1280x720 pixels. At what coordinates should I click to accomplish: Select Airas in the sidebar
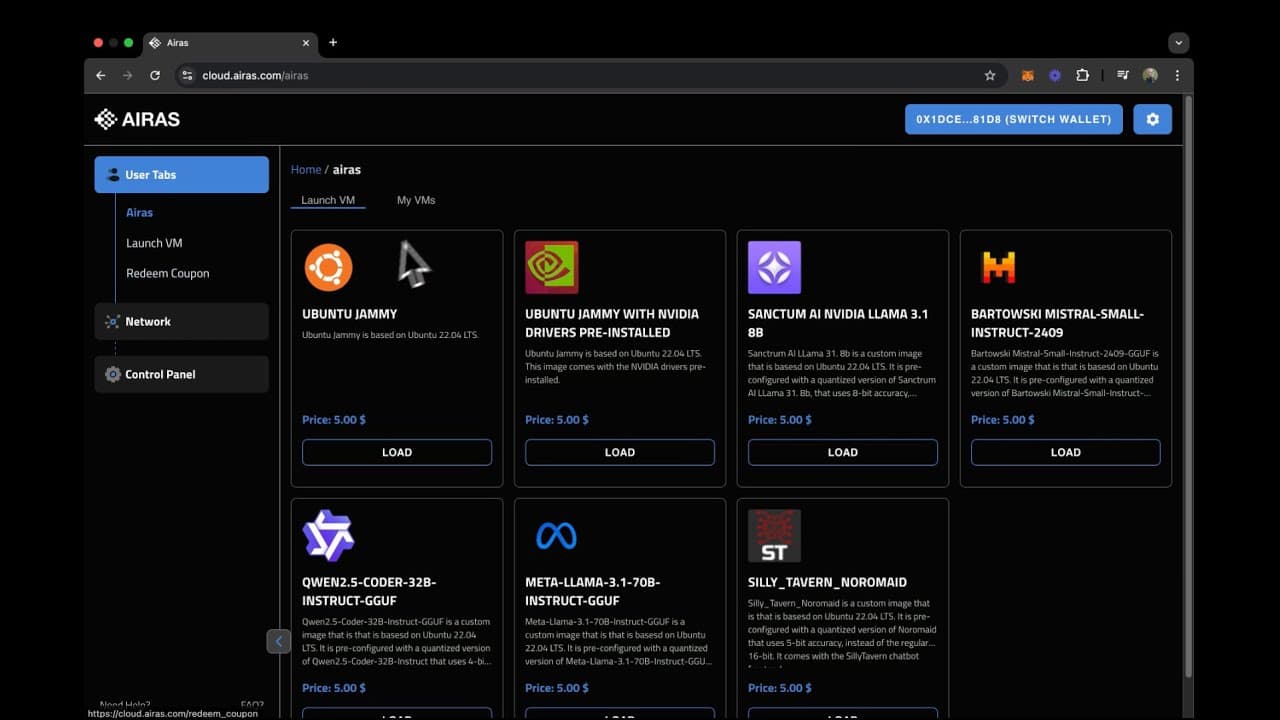[139, 212]
